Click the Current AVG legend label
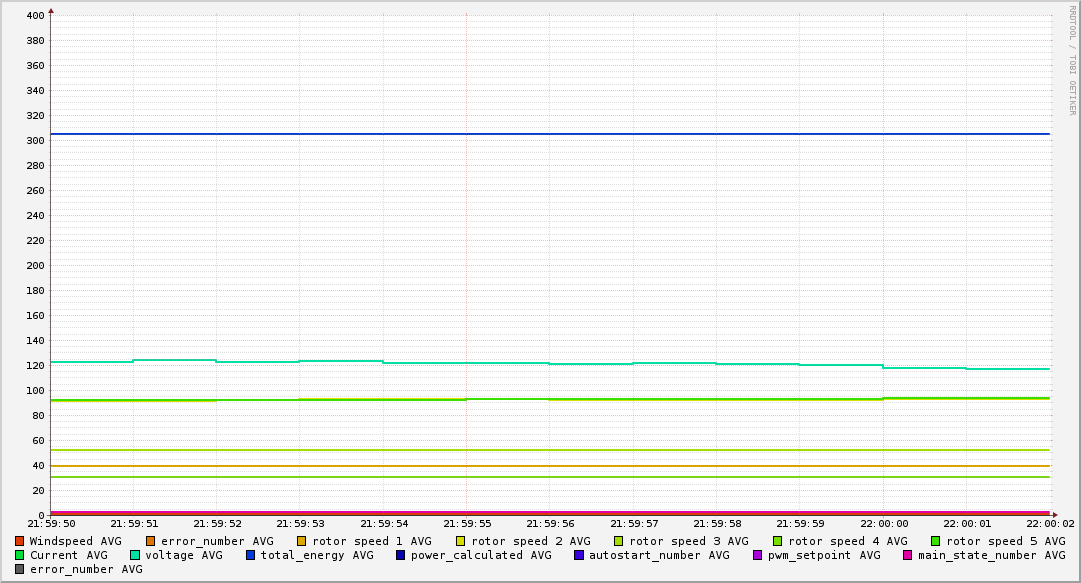Screen dimensions: 1081x583 (68, 555)
